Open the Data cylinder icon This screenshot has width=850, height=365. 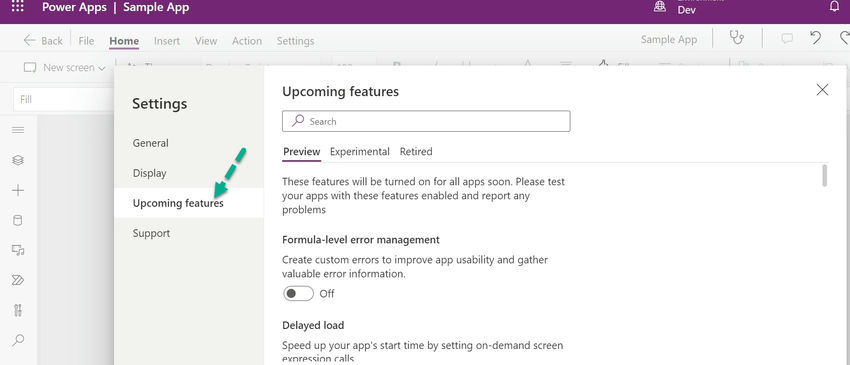pyautogui.click(x=18, y=220)
